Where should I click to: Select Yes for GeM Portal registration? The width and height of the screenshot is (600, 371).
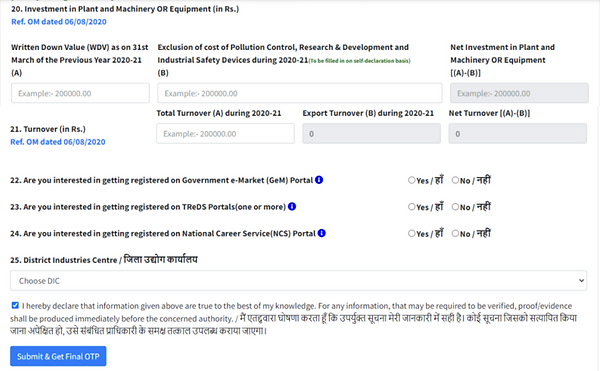411,180
